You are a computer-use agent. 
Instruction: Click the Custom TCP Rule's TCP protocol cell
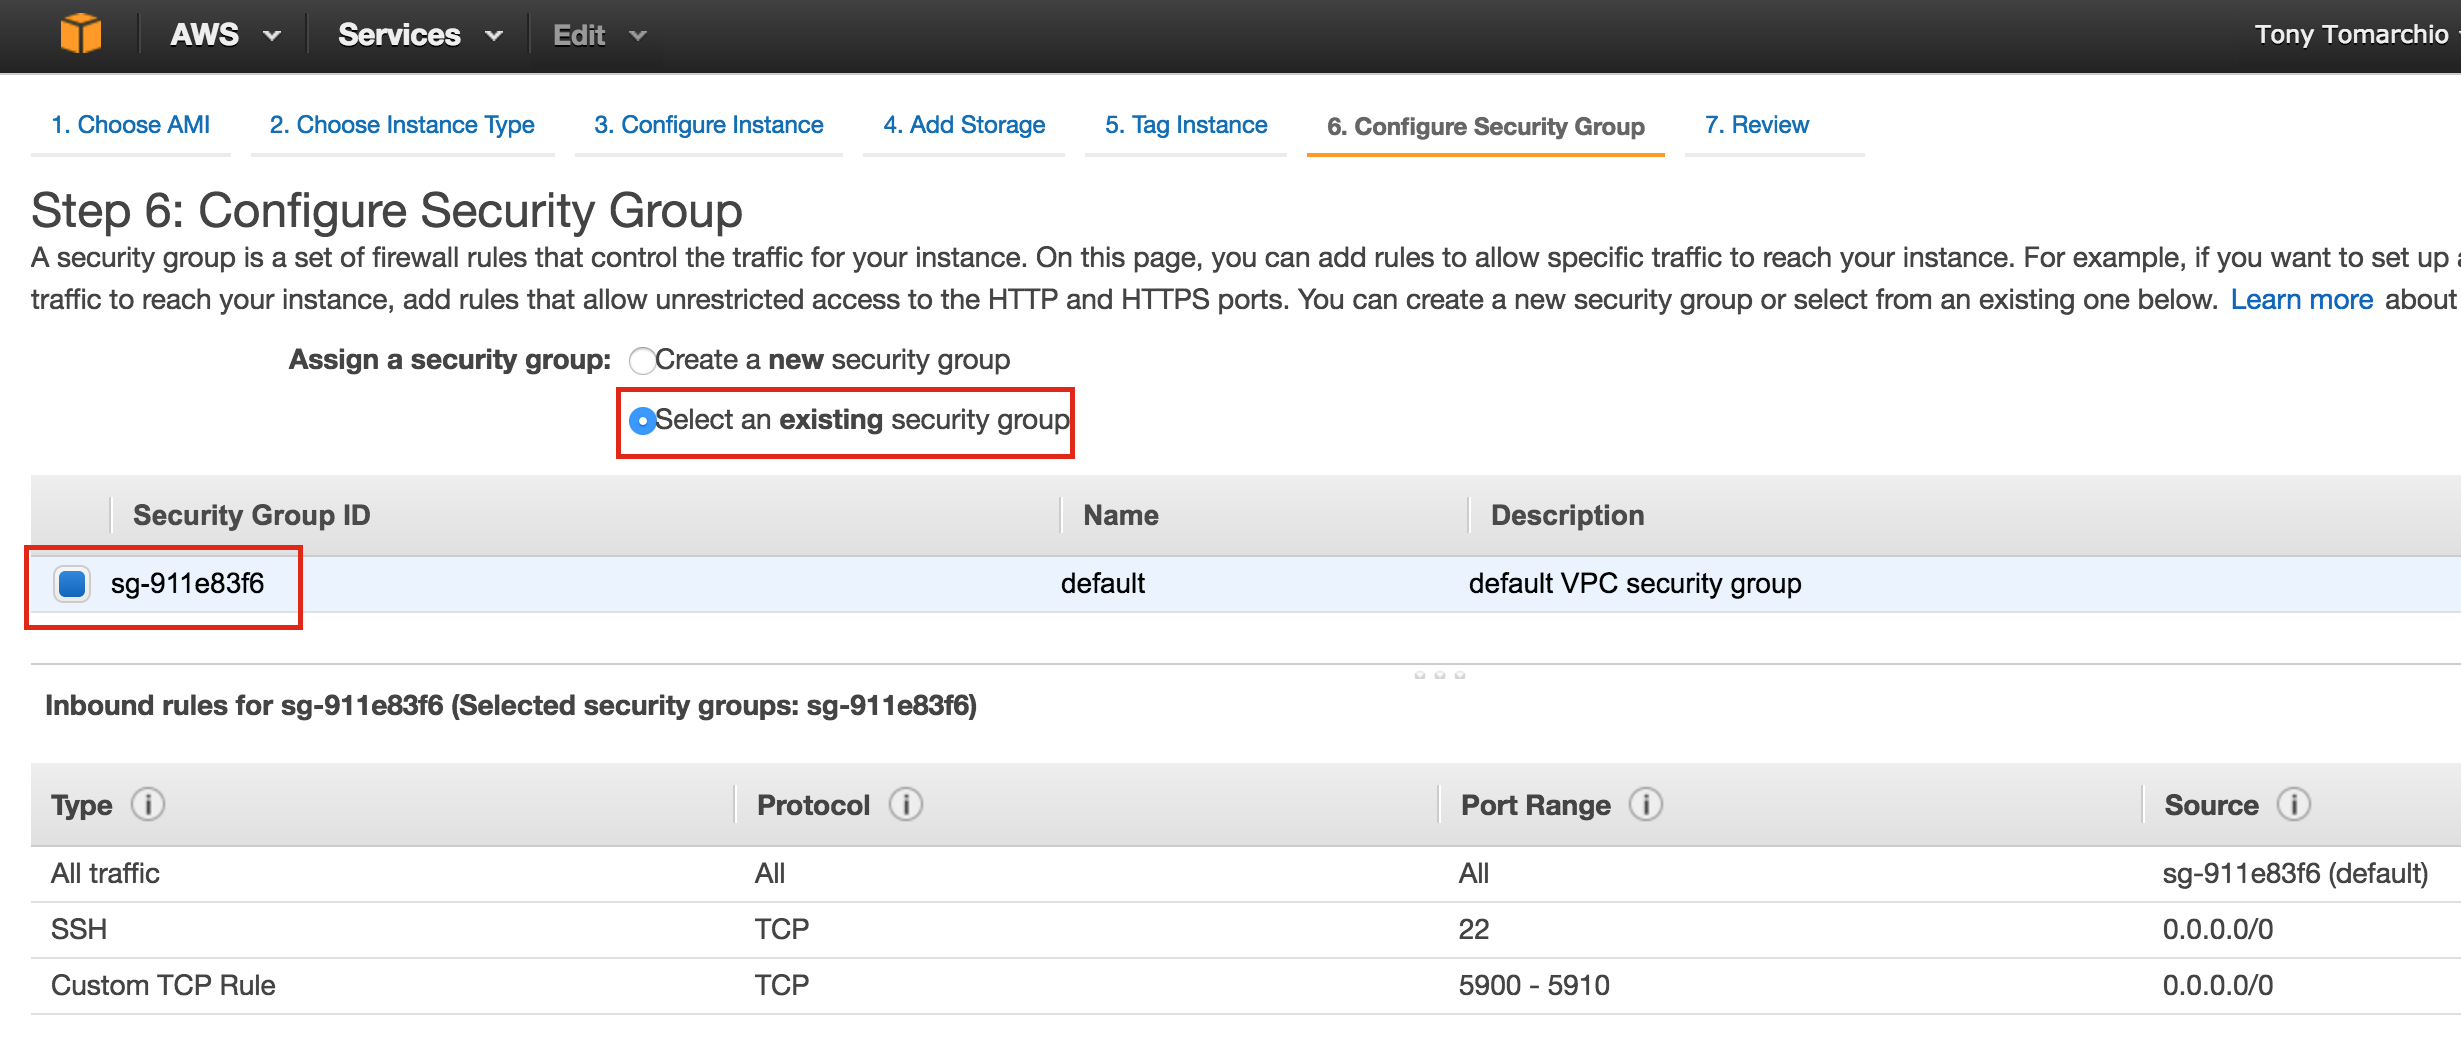coord(782,985)
